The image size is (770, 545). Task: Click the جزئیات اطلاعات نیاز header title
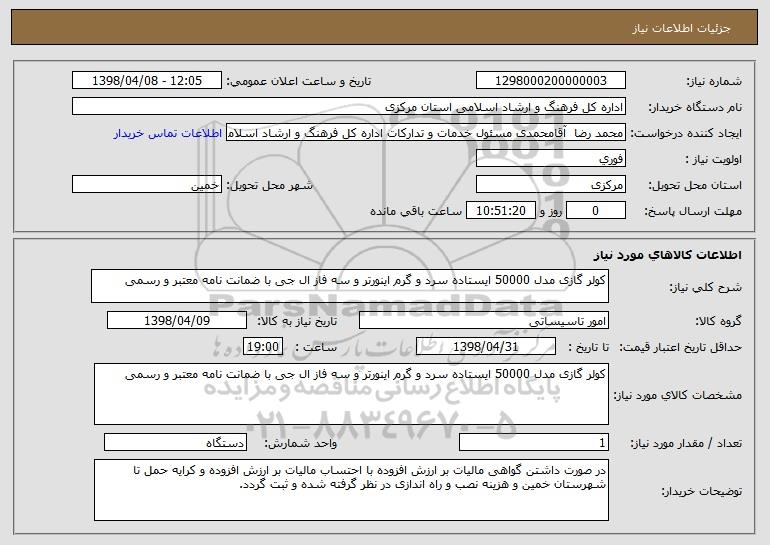681,28
